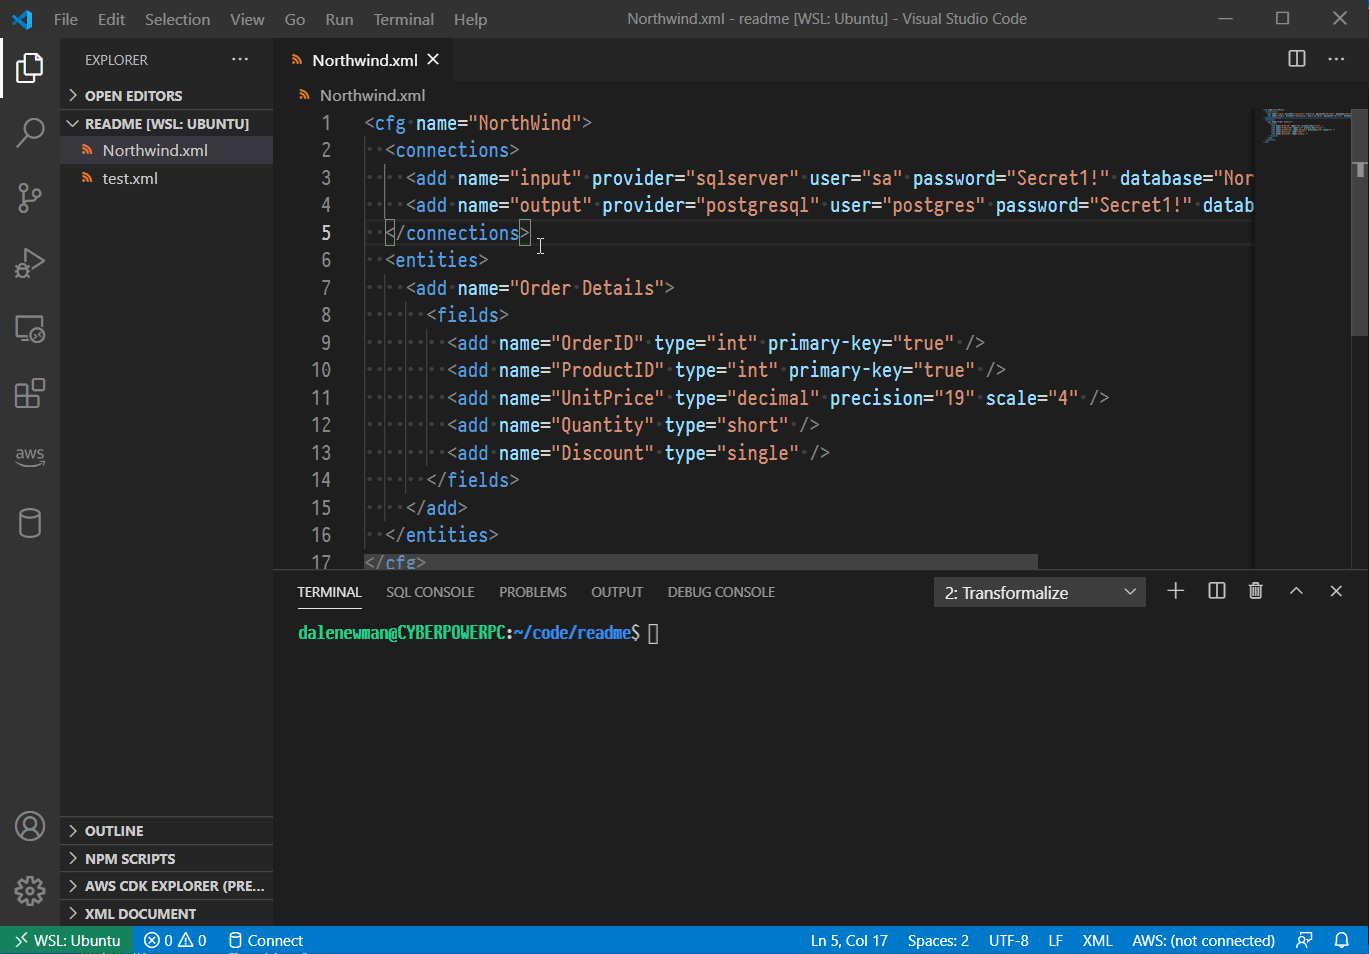Expand the Open Editors section

point(166,96)
